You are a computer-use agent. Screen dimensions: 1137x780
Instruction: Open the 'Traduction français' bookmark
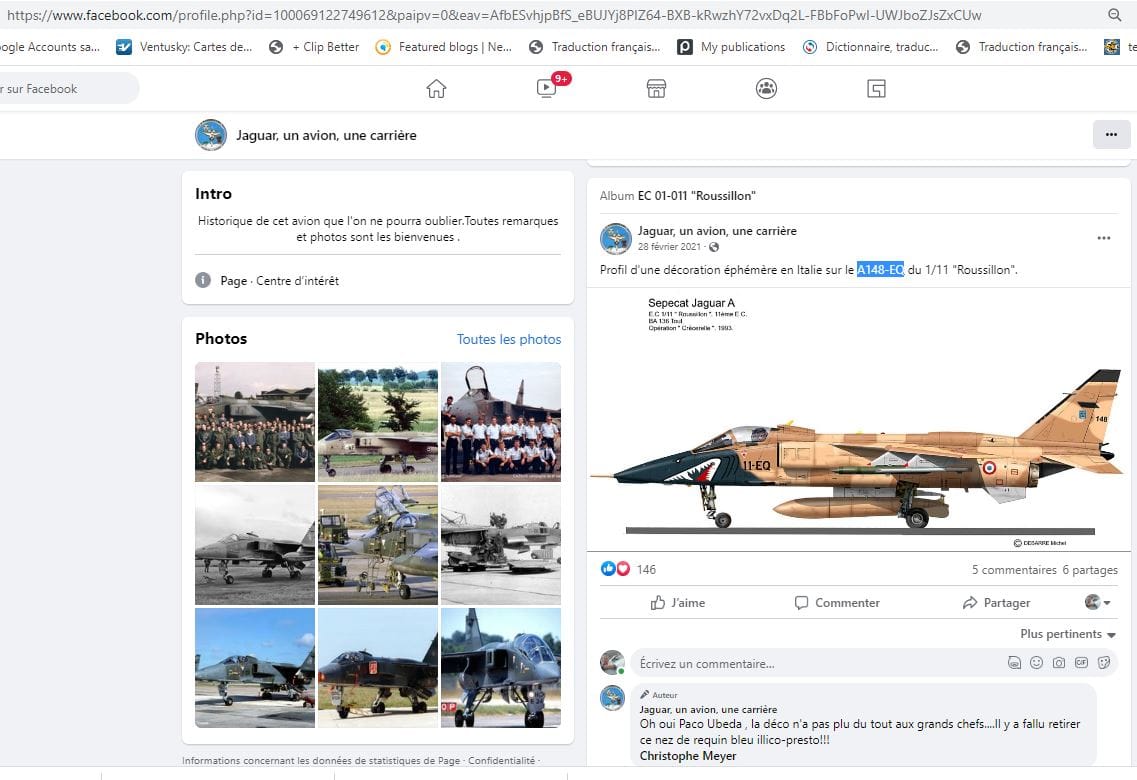click(596, 47)
